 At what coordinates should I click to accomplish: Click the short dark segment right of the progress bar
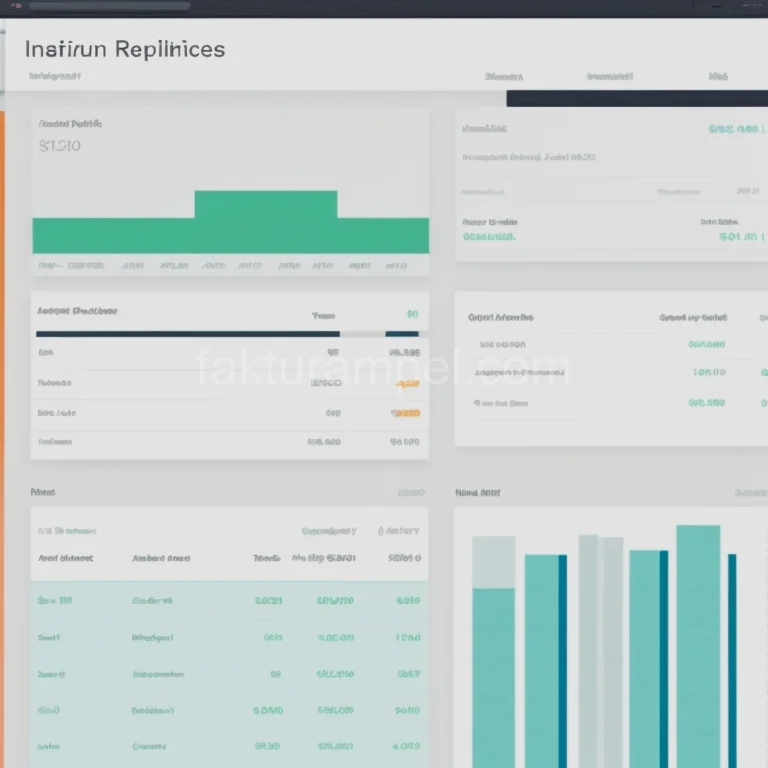coord(402,334)
